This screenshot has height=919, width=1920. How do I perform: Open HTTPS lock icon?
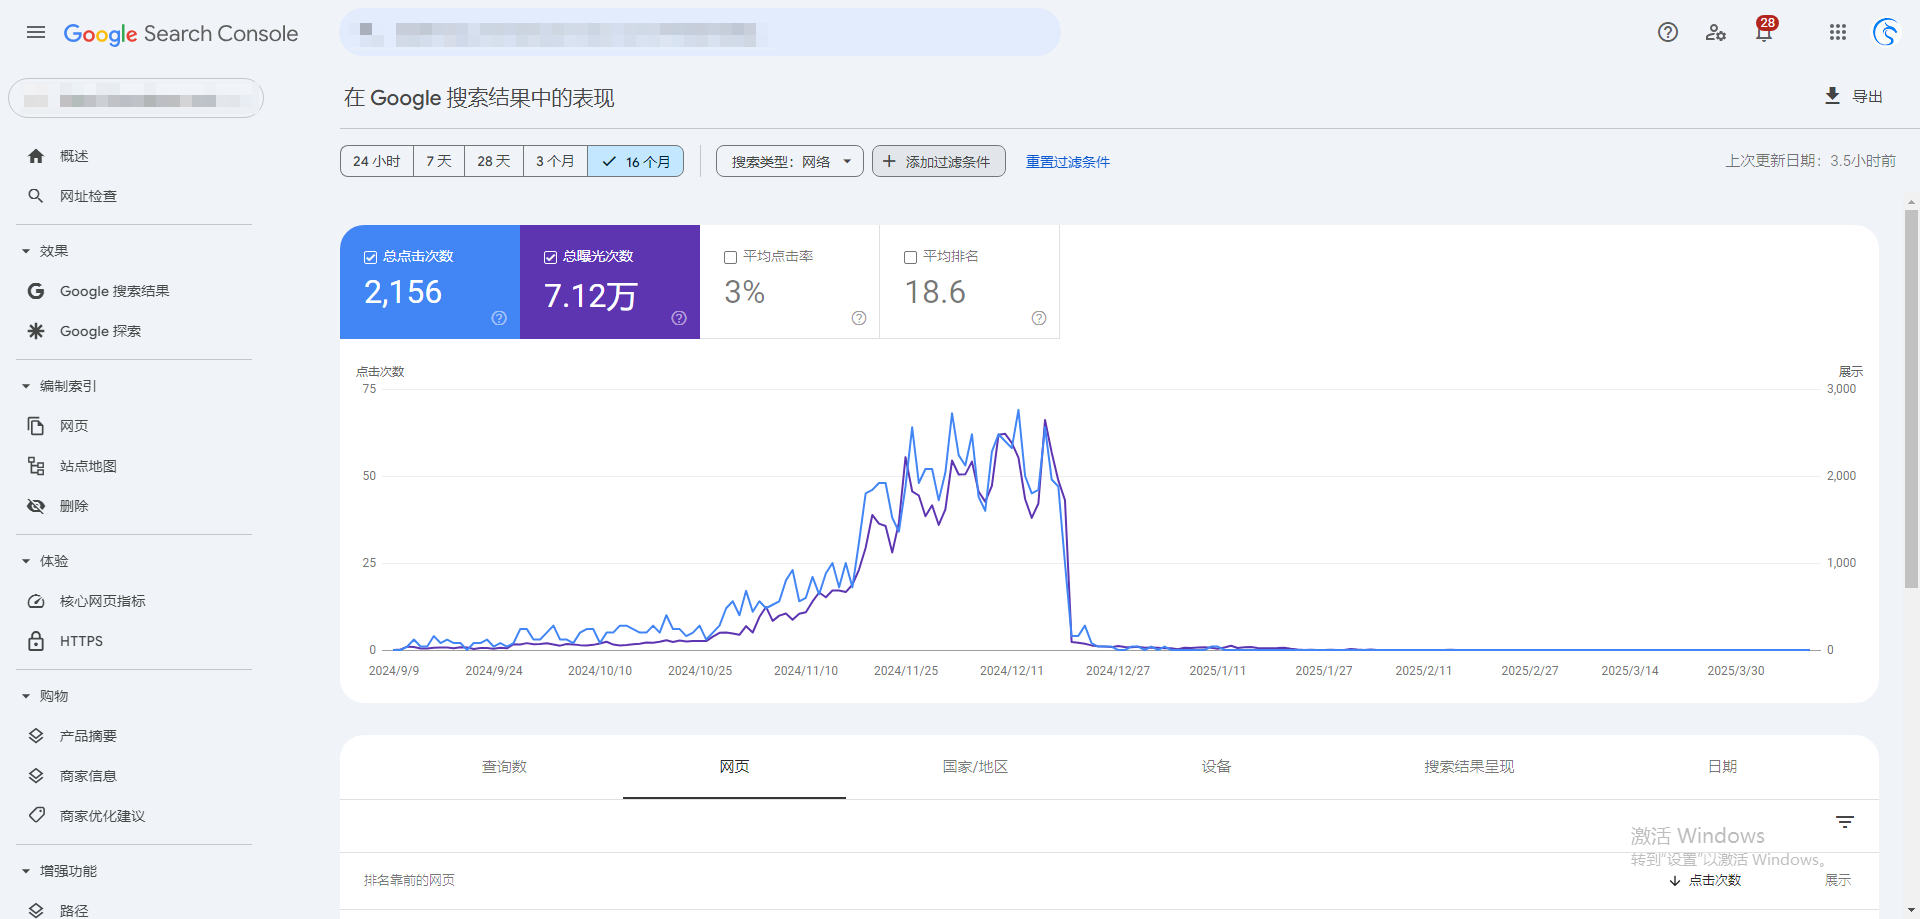tap(36, 641)
